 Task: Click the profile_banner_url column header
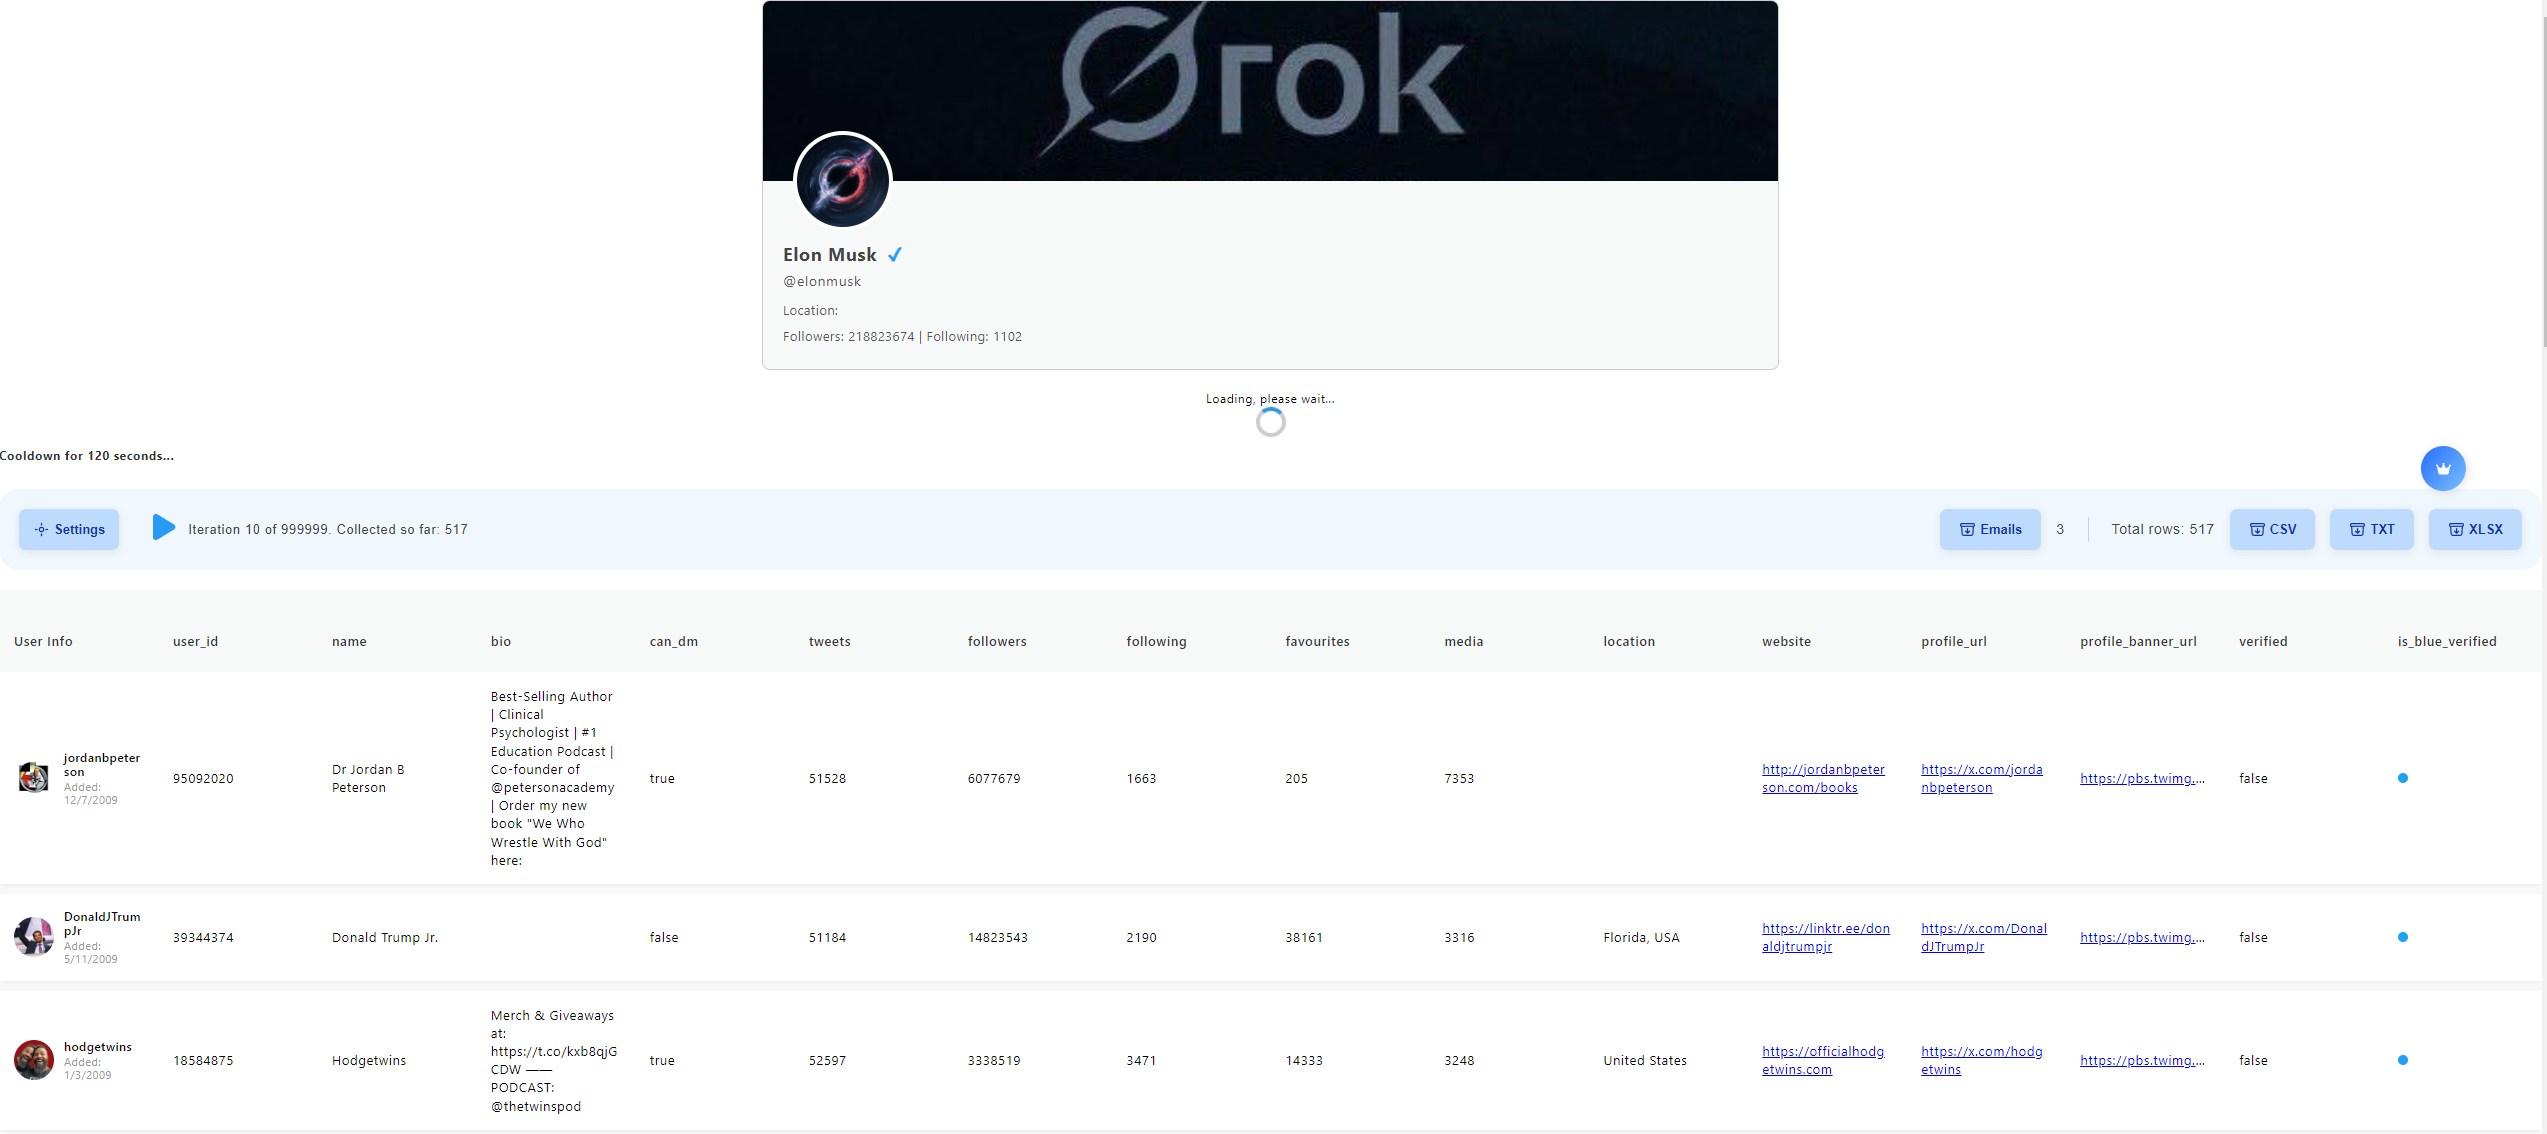tap(2138, 642)
